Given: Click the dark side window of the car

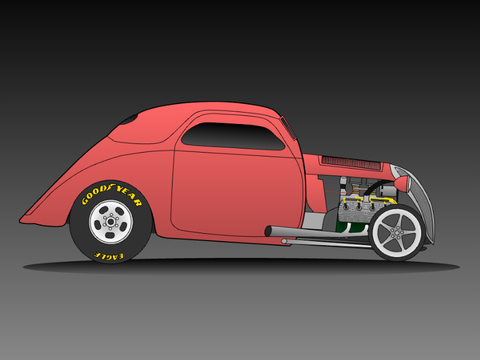Looking at the screenshot, I should [233, 136].
